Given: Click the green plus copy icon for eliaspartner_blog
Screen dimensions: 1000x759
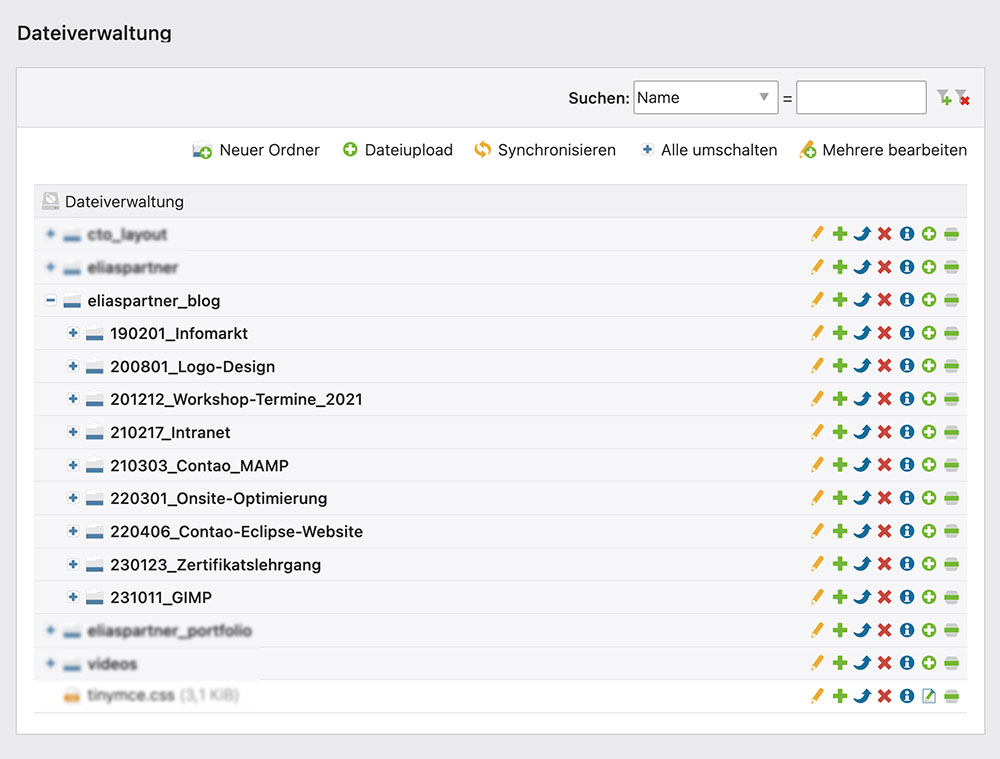Looking at the screenshot, I should pos(840,300).
